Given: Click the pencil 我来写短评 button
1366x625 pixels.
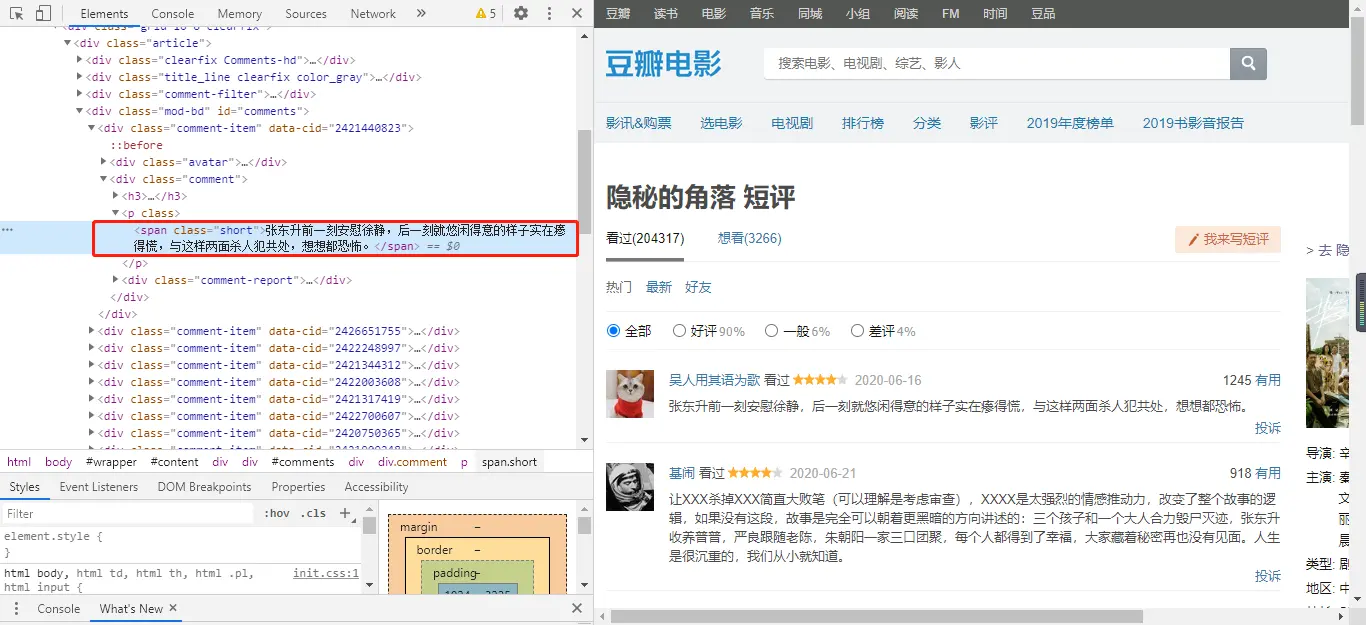Looking at the screenshot, I should tap(1228, 239).
